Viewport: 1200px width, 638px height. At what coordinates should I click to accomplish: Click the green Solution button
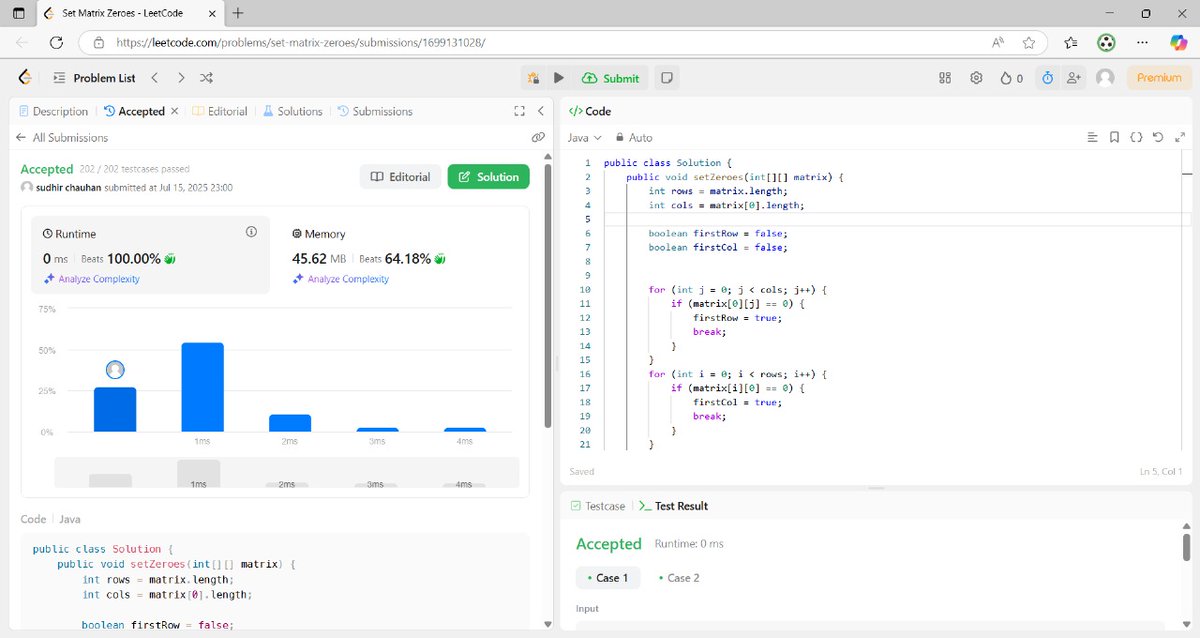[x=488, y=177]
